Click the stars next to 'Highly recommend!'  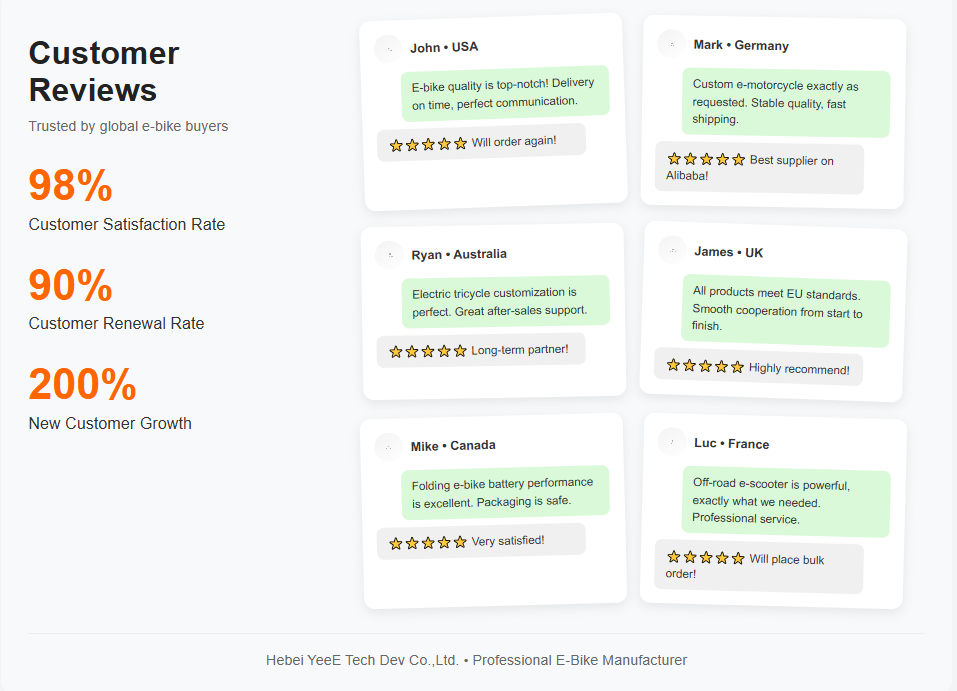[706, 366]
